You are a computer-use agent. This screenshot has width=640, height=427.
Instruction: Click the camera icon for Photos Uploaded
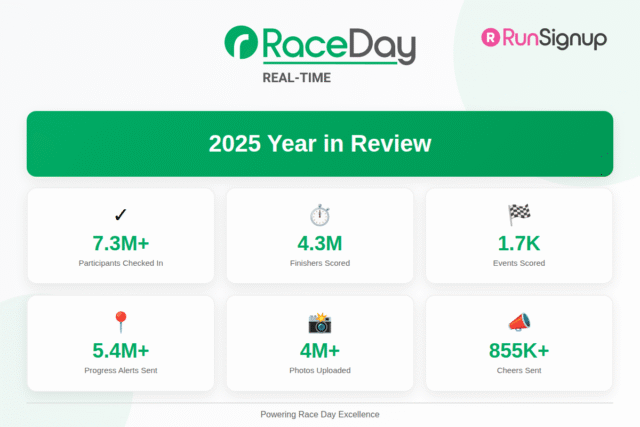click(319, 322)
